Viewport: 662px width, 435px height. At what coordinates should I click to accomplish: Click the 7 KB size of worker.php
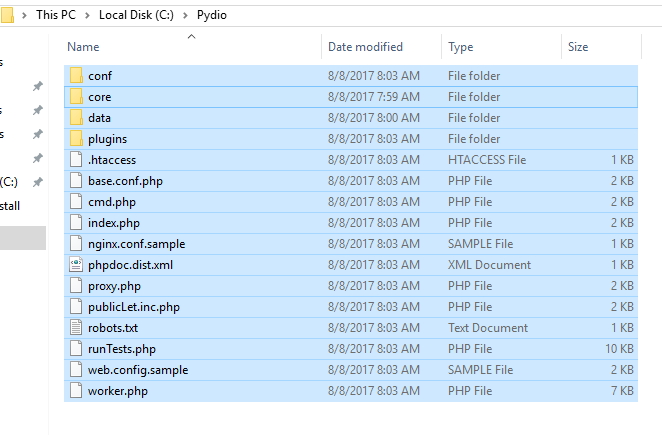622,391
